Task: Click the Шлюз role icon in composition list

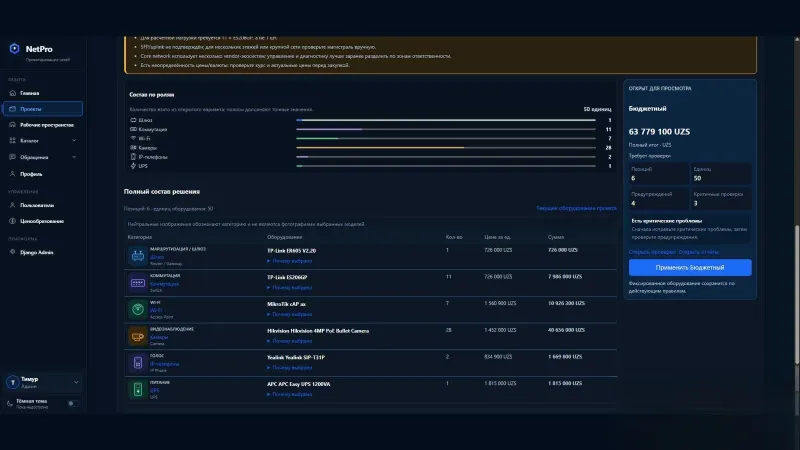Action: tap(133, 120)
